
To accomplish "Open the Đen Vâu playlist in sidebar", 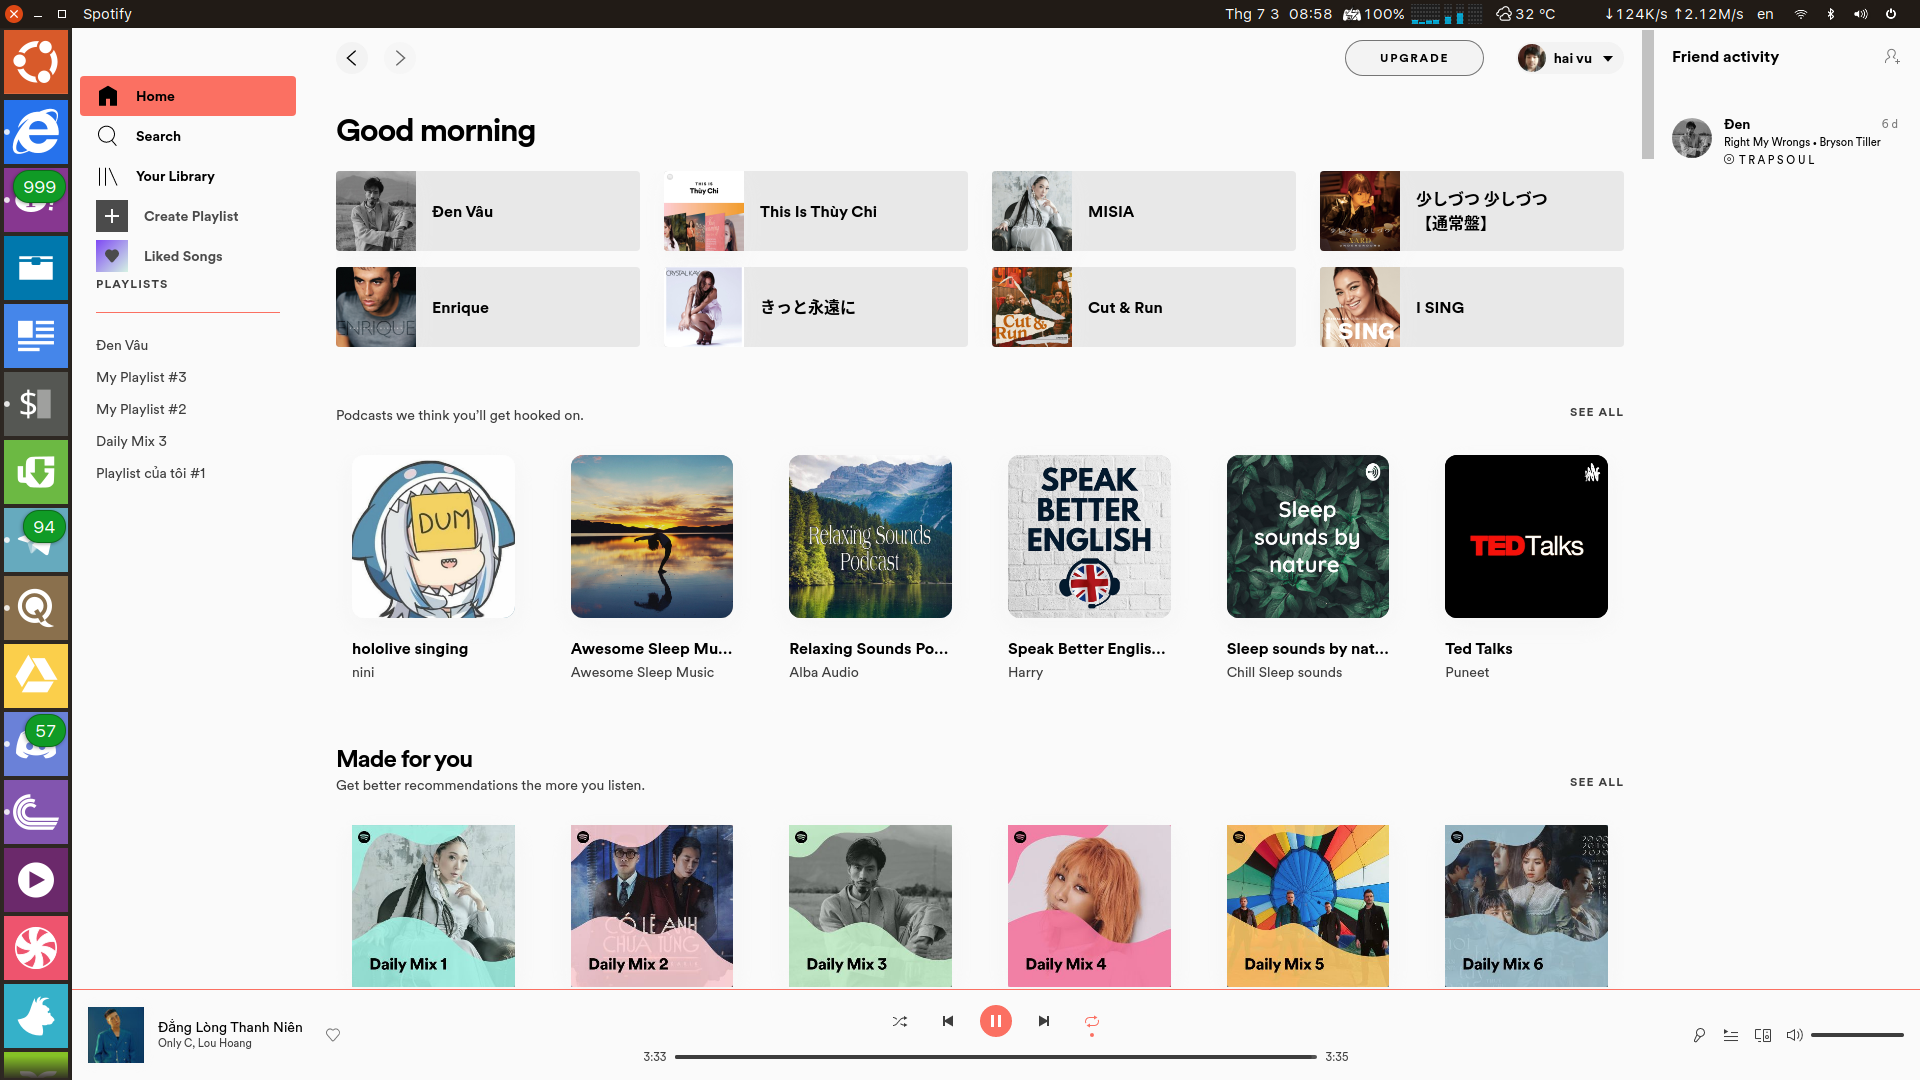I will 122,345.
